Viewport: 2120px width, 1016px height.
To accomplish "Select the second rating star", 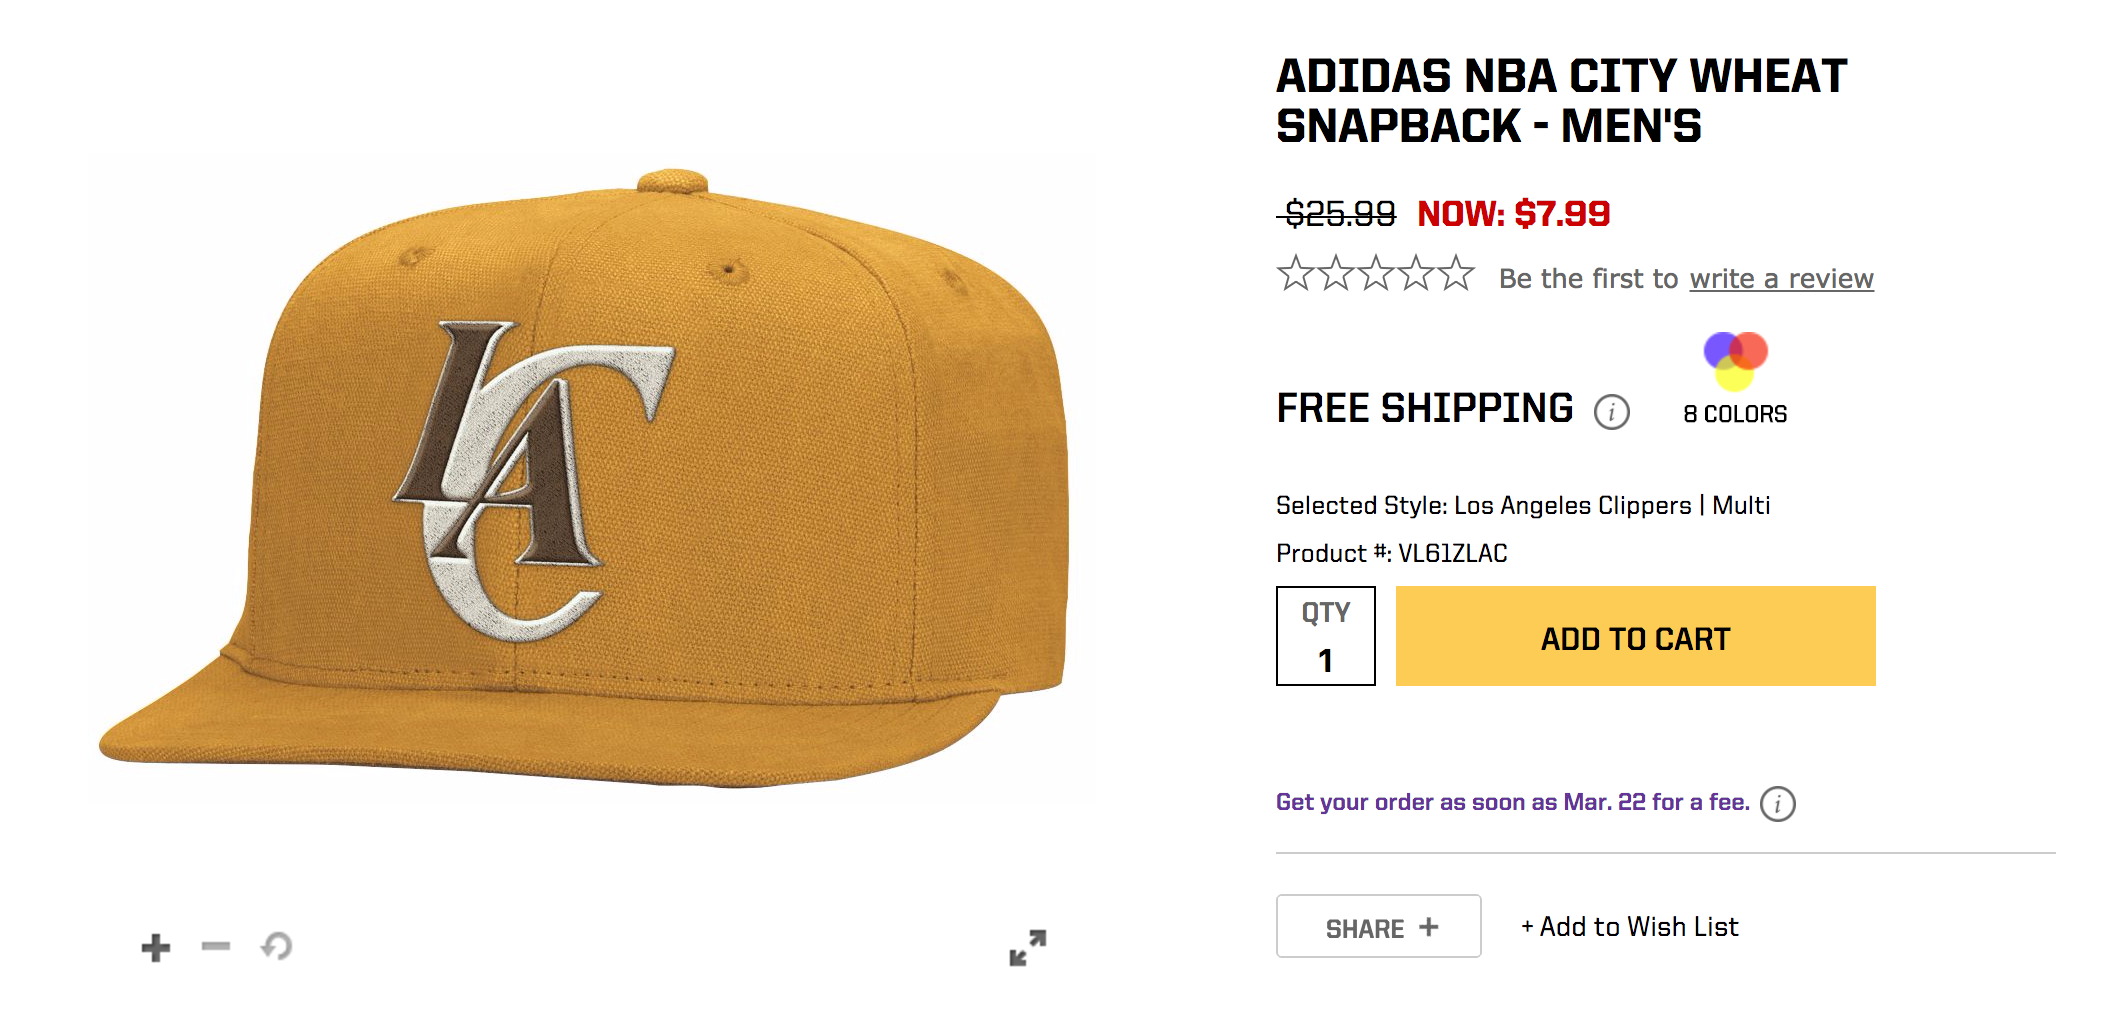I will (x=1336, y=274).
